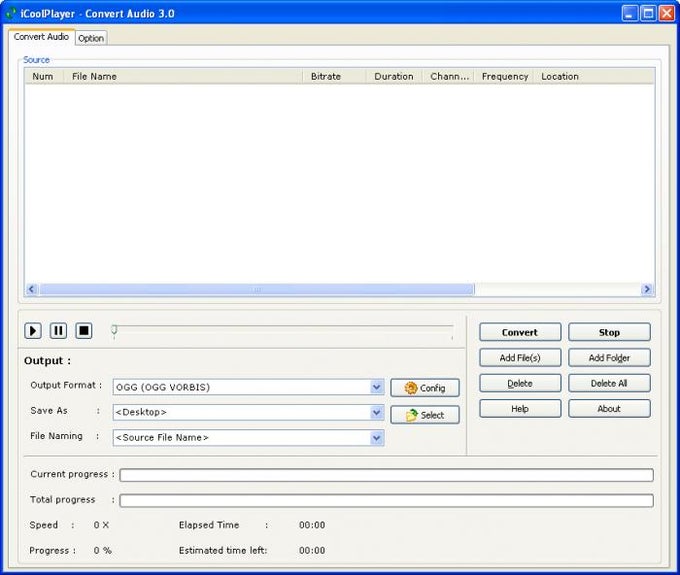Sort by File Name column header
Screen dimensions: 680x575
pyautogui.click(x=183, y=76)
